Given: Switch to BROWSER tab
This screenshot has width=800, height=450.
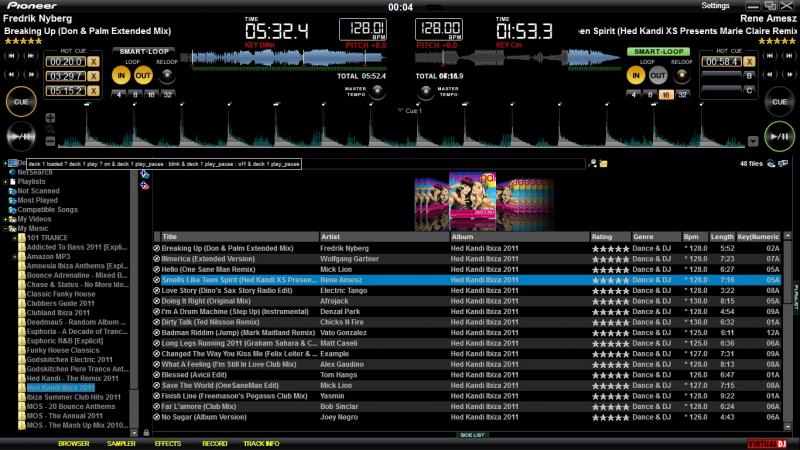Looking at the screenshot, I should click(73, 444).
